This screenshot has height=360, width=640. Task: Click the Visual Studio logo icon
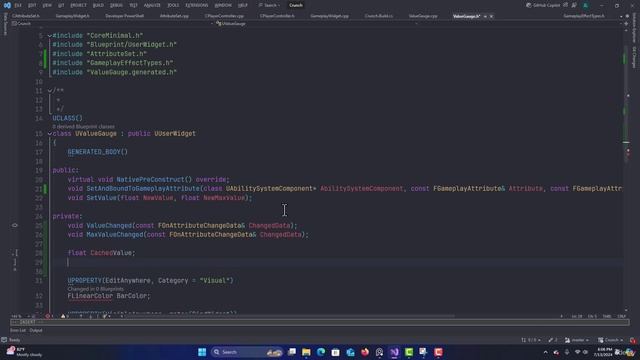[7, 5]
